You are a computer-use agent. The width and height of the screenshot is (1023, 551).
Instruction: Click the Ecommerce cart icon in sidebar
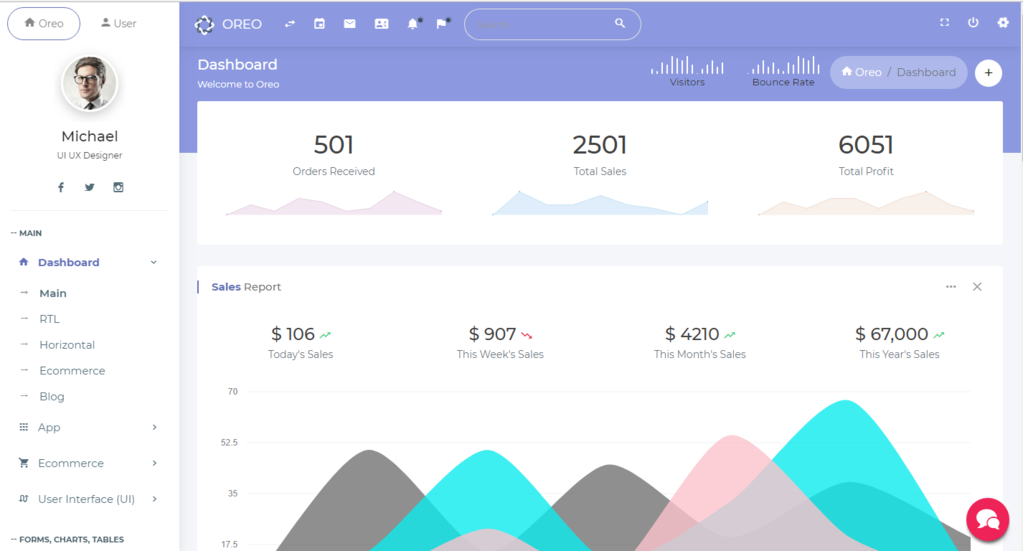[23, 463]
